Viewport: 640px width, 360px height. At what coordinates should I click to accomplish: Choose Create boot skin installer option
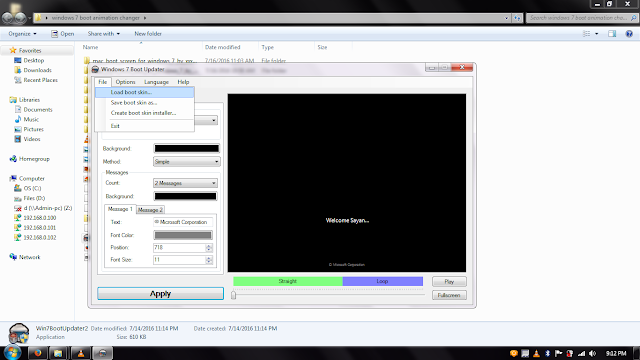click(x=144, y=113)
